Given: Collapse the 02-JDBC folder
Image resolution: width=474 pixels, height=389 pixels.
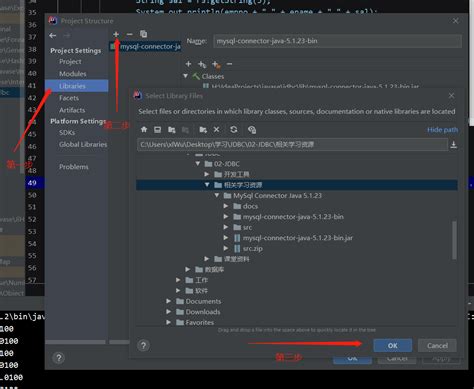Looking at the screenshot, I should tap(198, 164).
